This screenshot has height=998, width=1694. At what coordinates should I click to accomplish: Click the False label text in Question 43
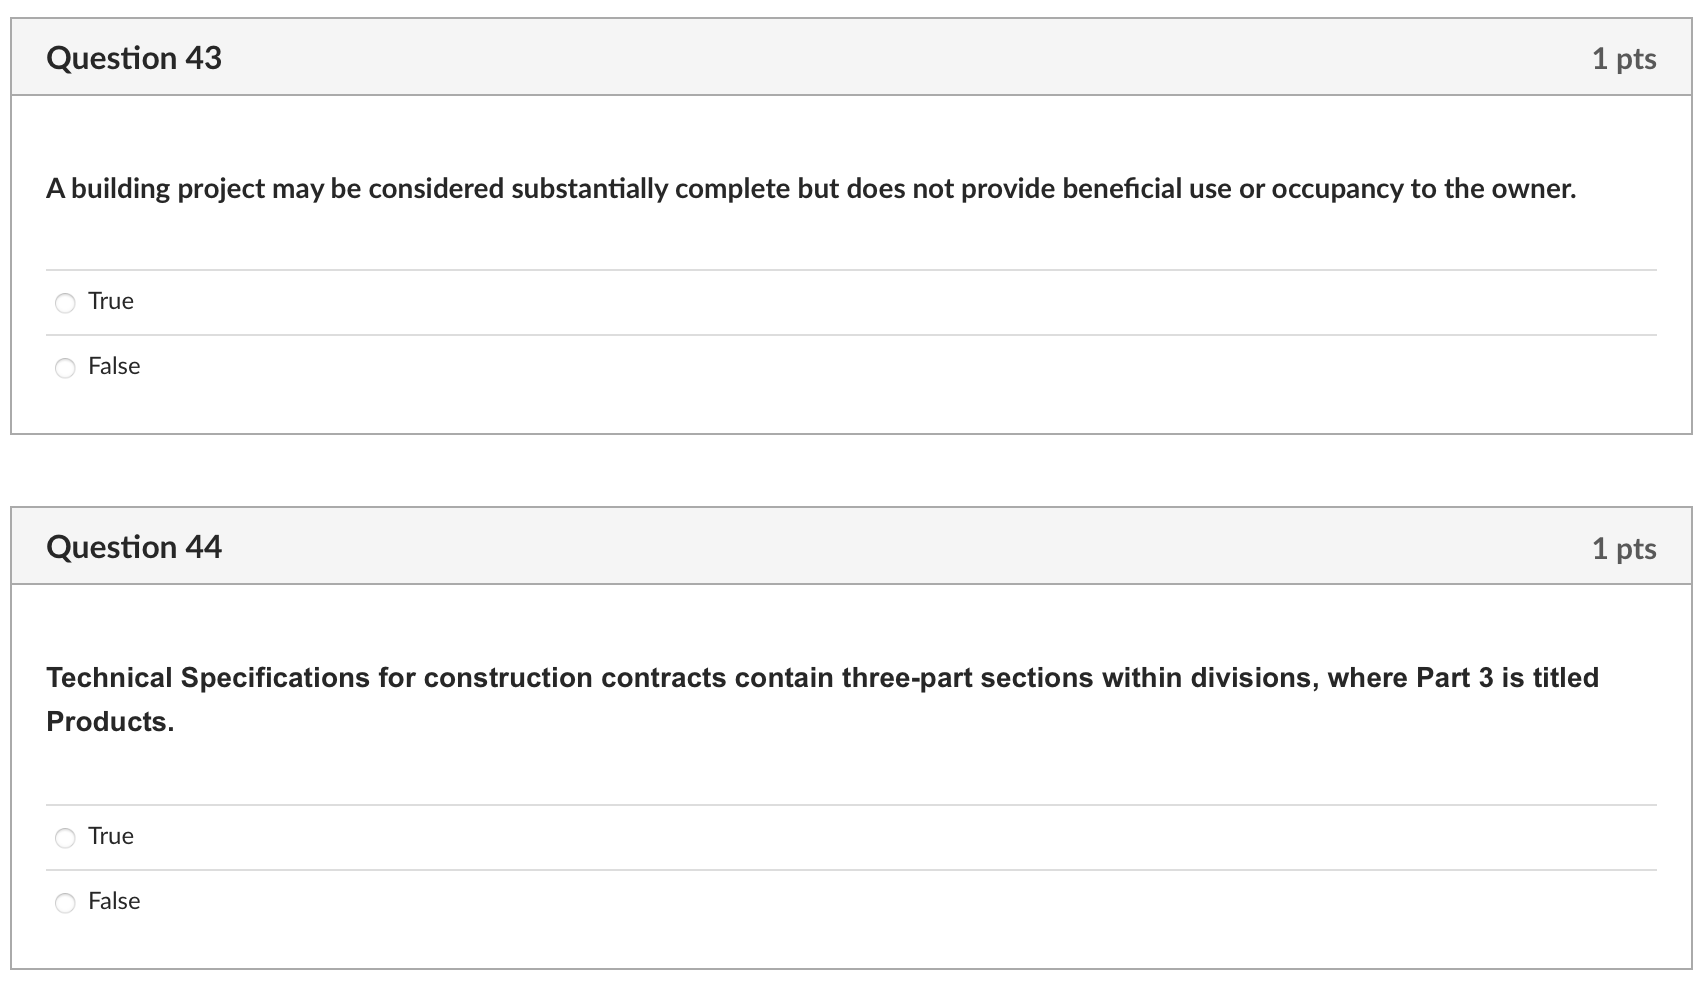coord(113,366)
